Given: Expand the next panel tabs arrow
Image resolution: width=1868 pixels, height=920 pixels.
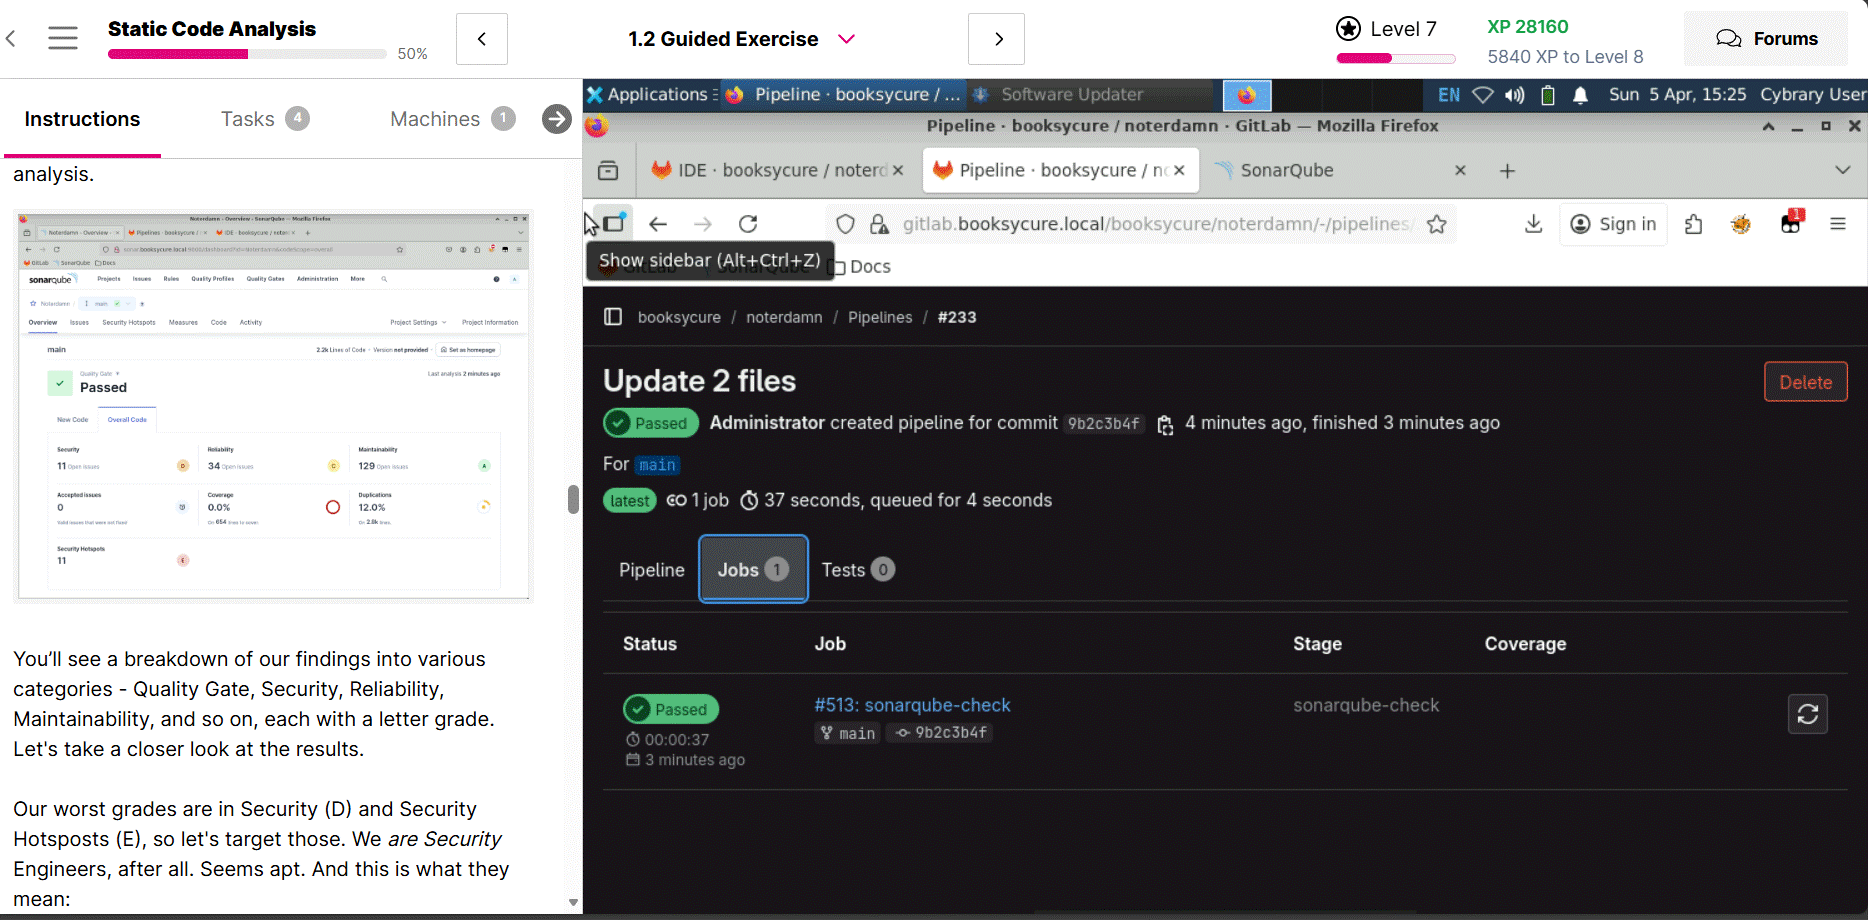Looking at the screenshot, I should click(556, 119).
